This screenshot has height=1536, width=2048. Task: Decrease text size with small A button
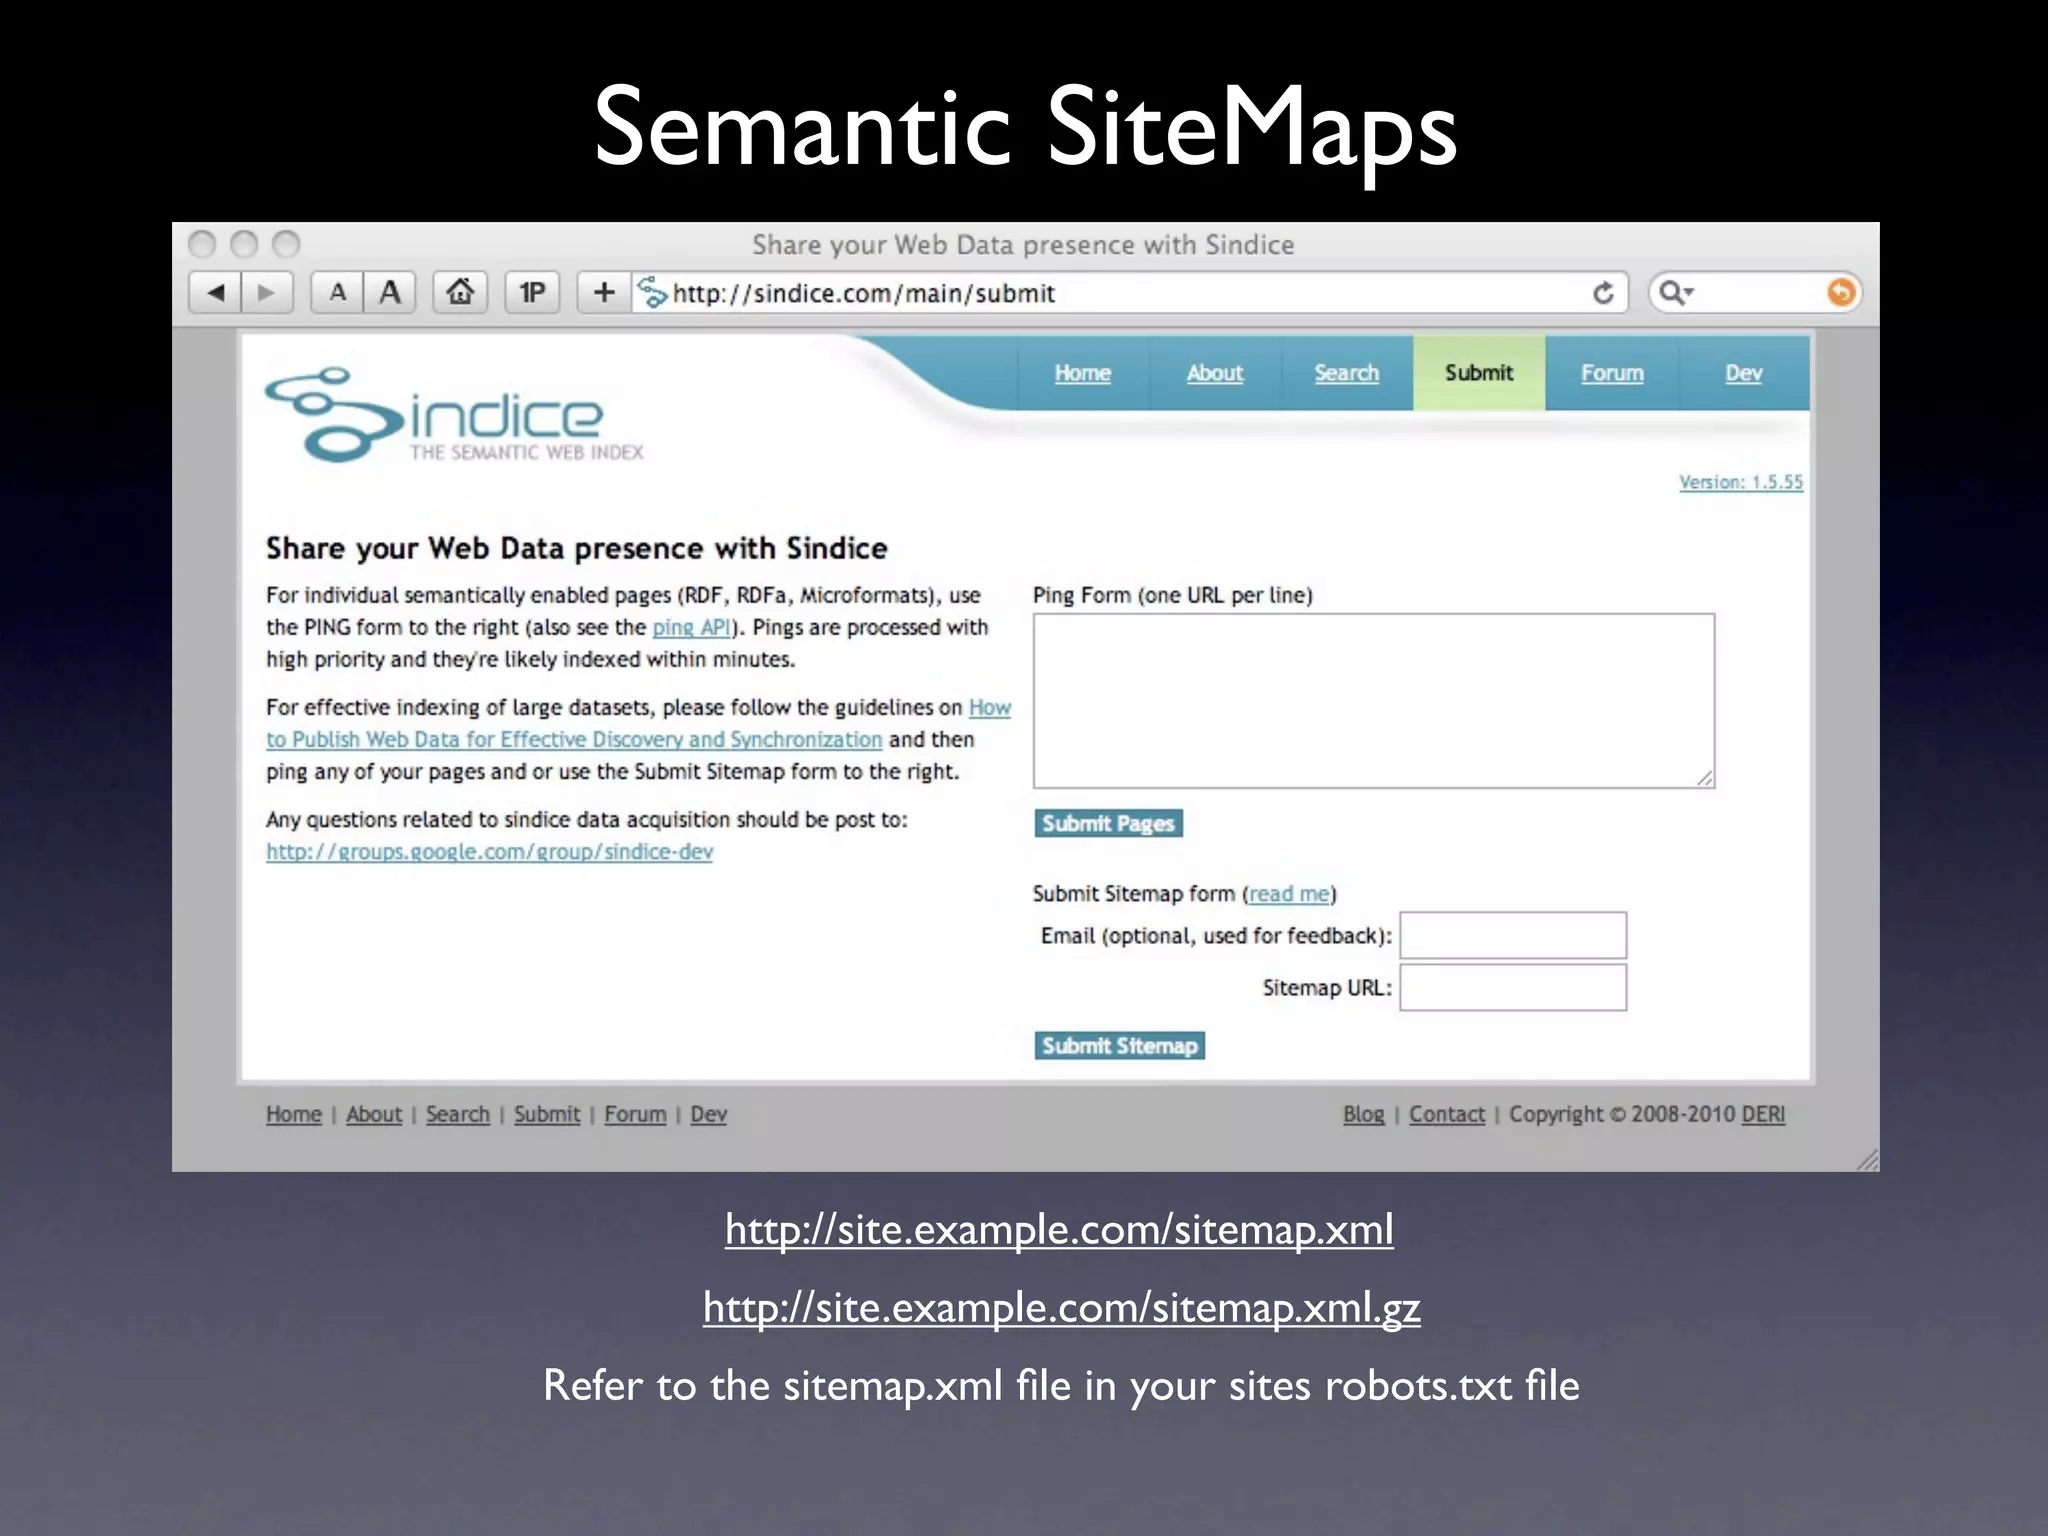[338, 293]
